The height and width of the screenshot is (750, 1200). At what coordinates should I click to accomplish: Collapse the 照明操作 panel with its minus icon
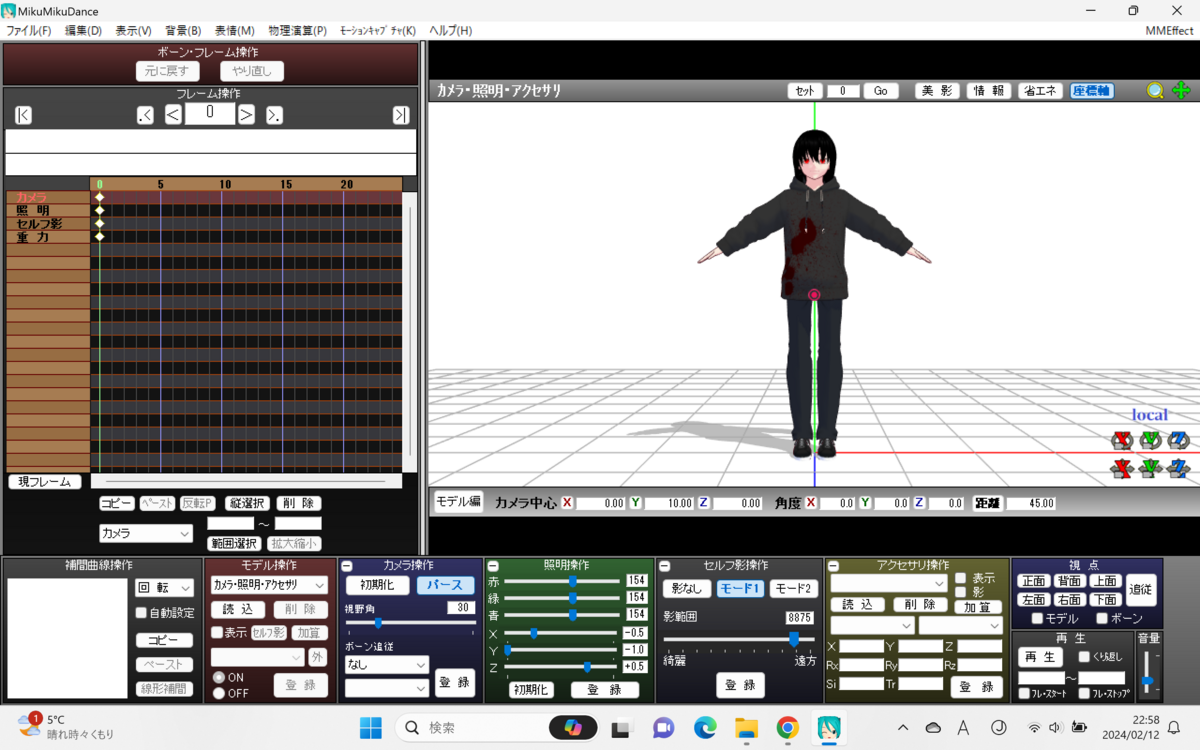click(x=493, y=566)
